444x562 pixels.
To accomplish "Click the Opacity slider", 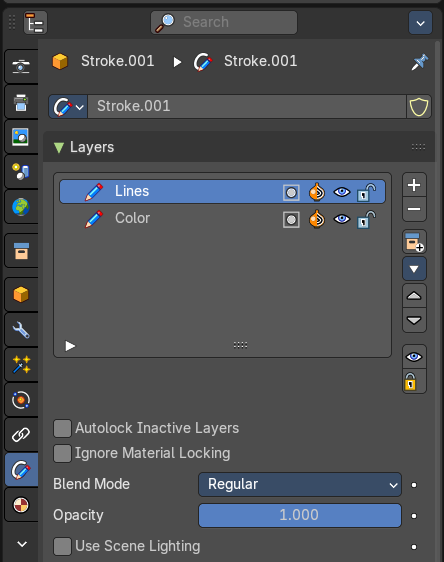I will pyautogui.click(x=300, y=515).
